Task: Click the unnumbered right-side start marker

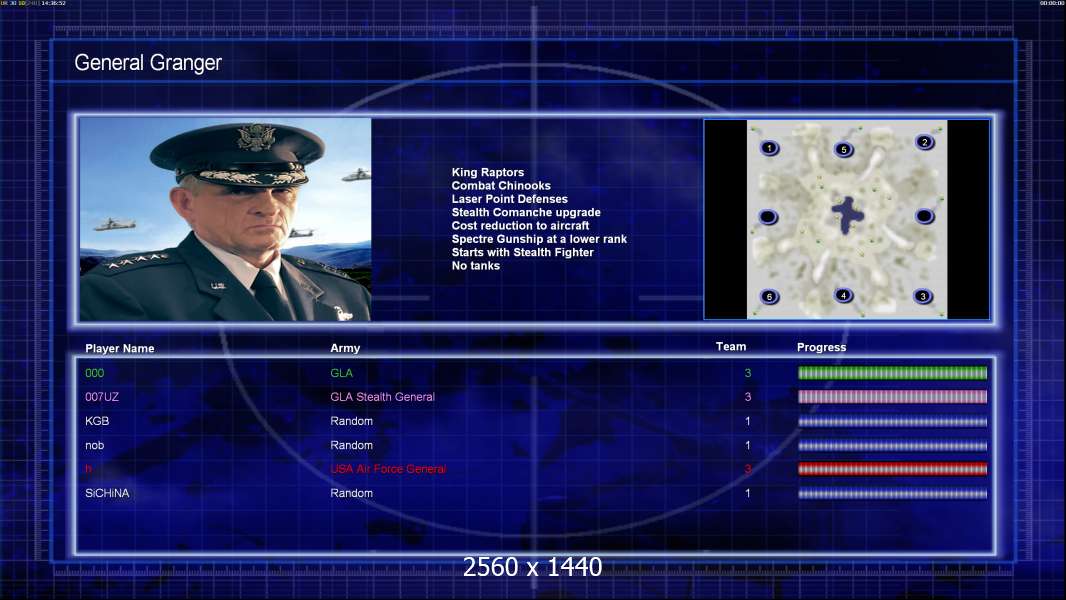Action: pos(924,216)
